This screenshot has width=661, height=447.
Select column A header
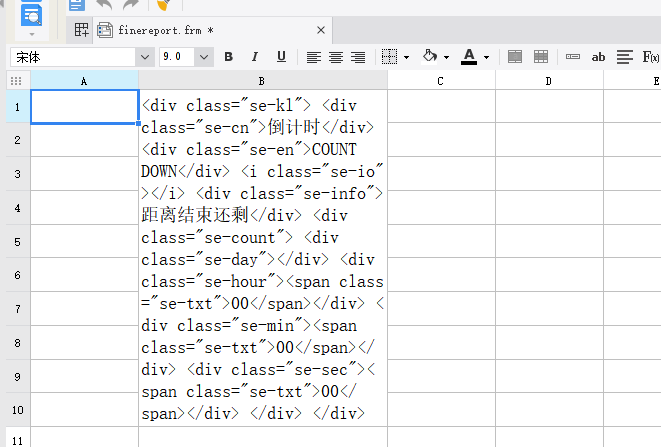pyautogui.click(x=84, y=81)
